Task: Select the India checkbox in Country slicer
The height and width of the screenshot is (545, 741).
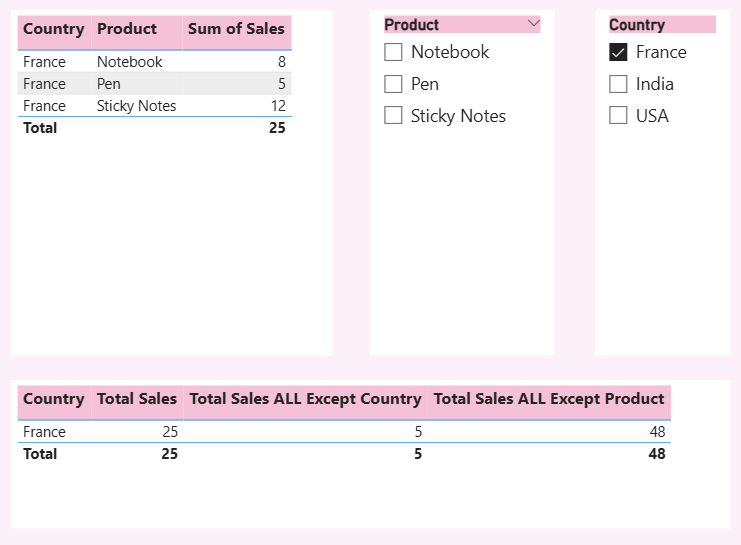Action: pyautogui.click(x=618, y=84)
